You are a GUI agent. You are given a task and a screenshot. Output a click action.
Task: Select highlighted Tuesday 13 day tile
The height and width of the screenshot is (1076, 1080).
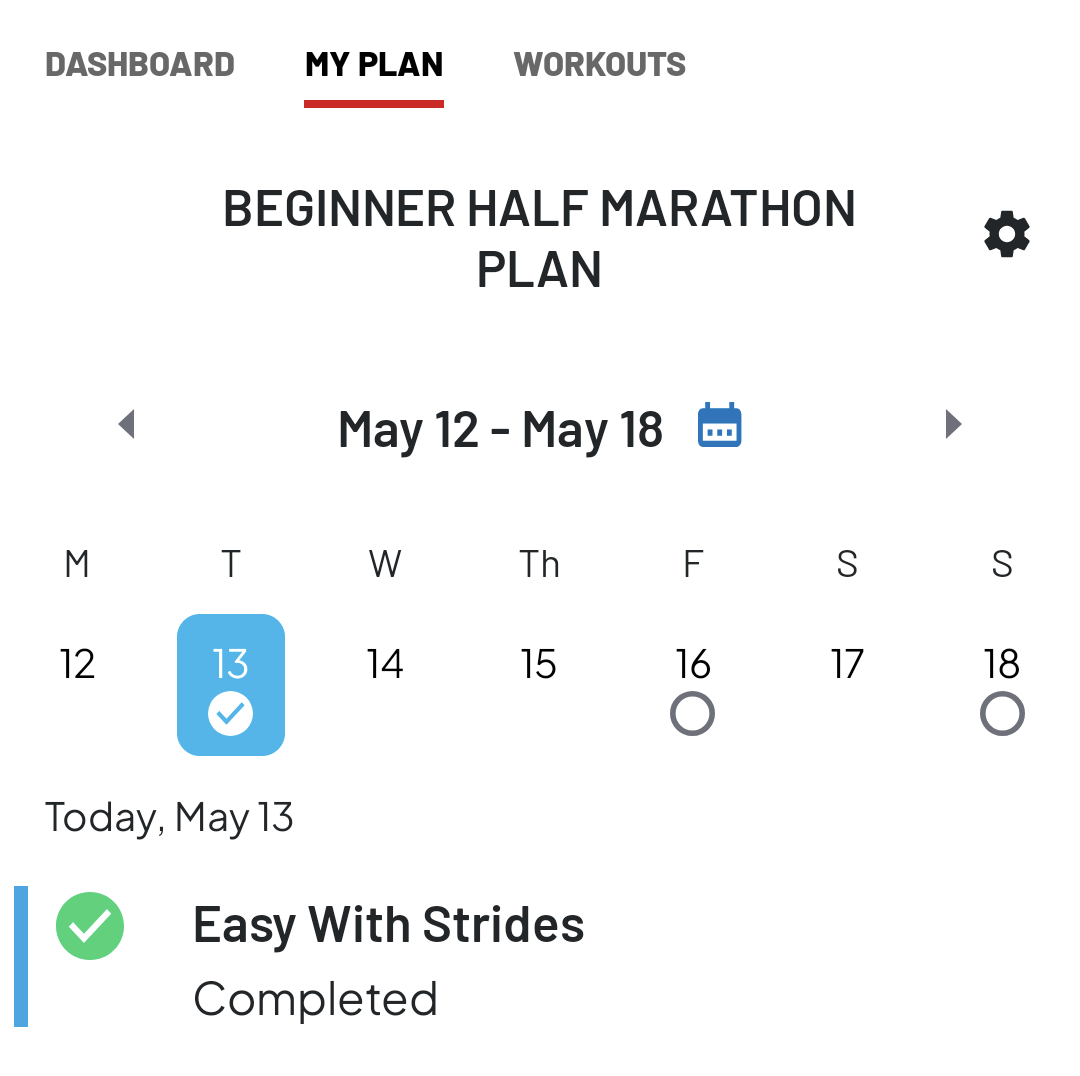[x=231, y=685]
